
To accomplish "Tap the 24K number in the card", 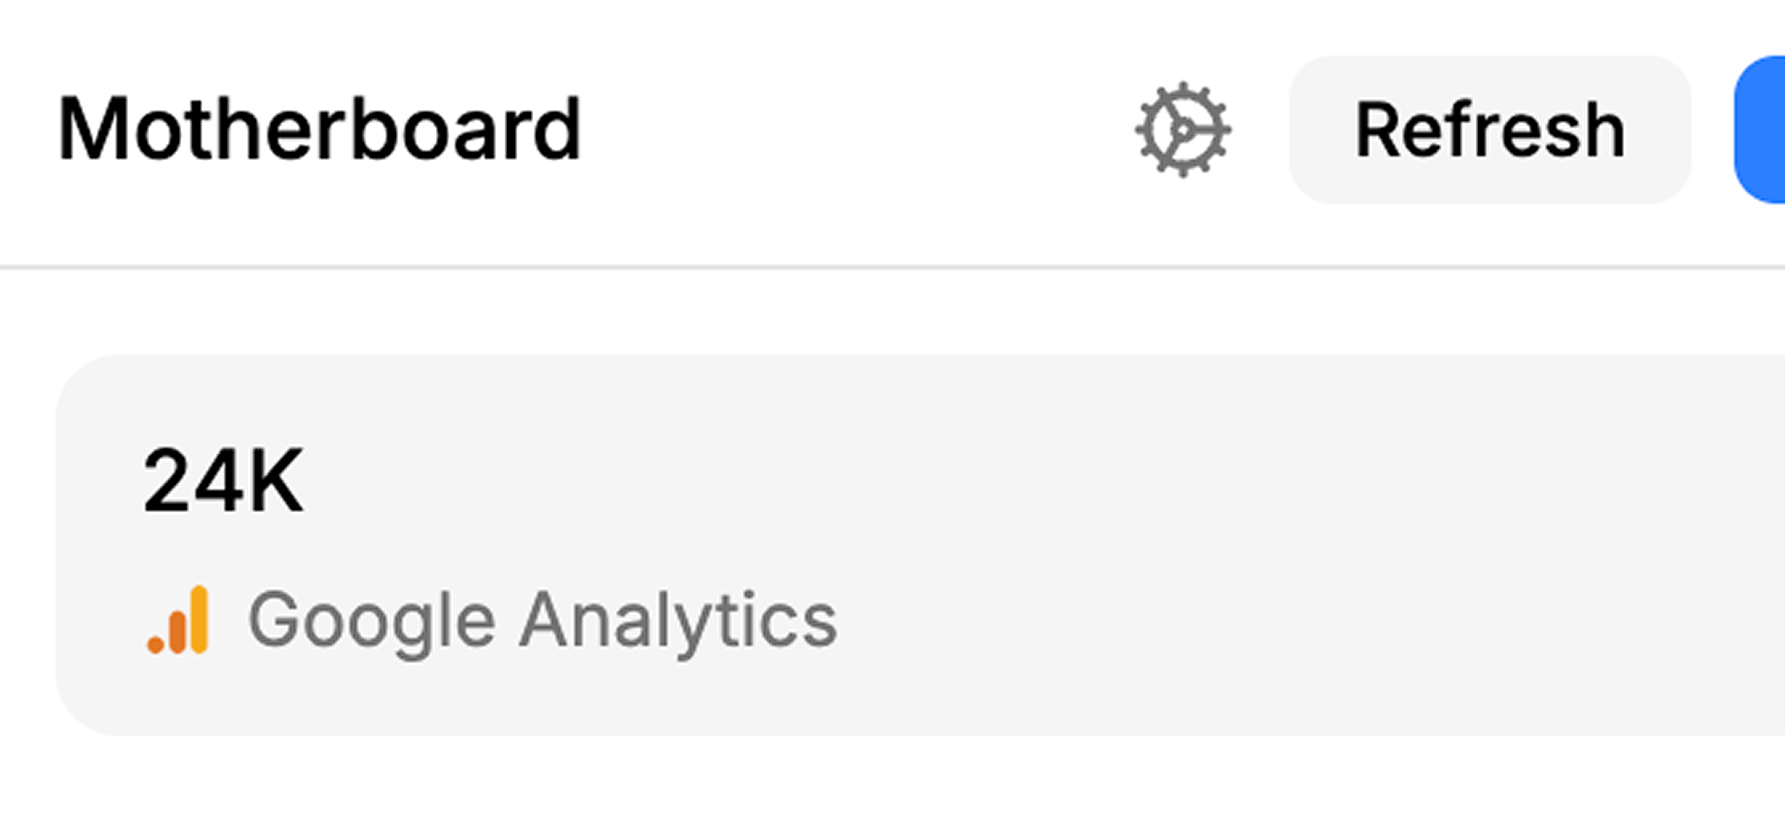I will coord(223,482).
